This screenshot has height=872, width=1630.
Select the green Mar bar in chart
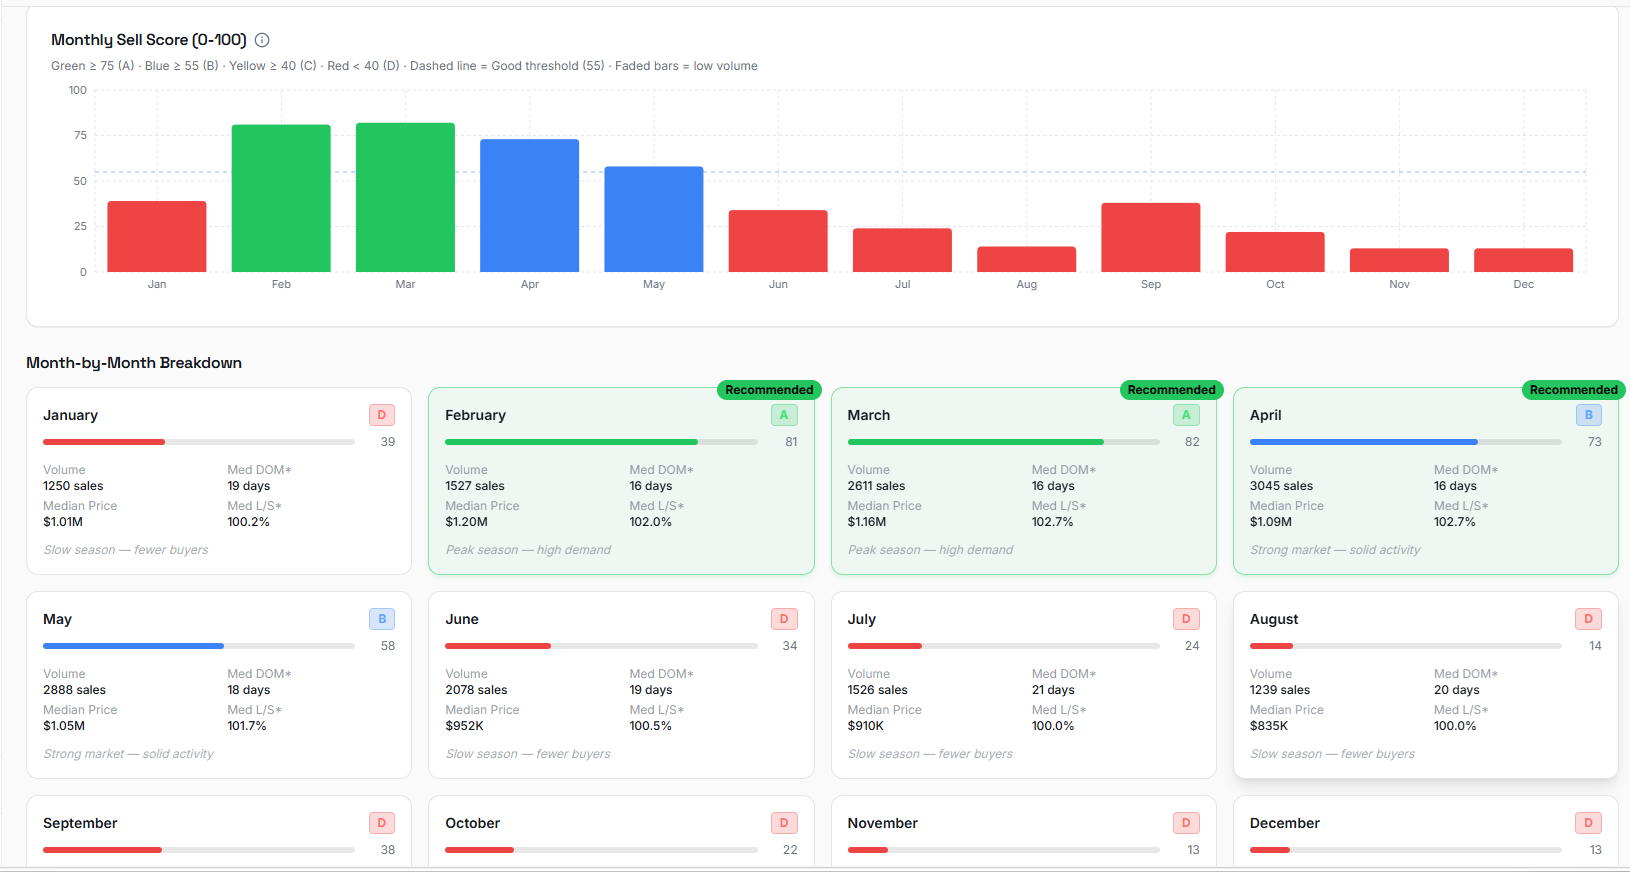coord(405,197)
